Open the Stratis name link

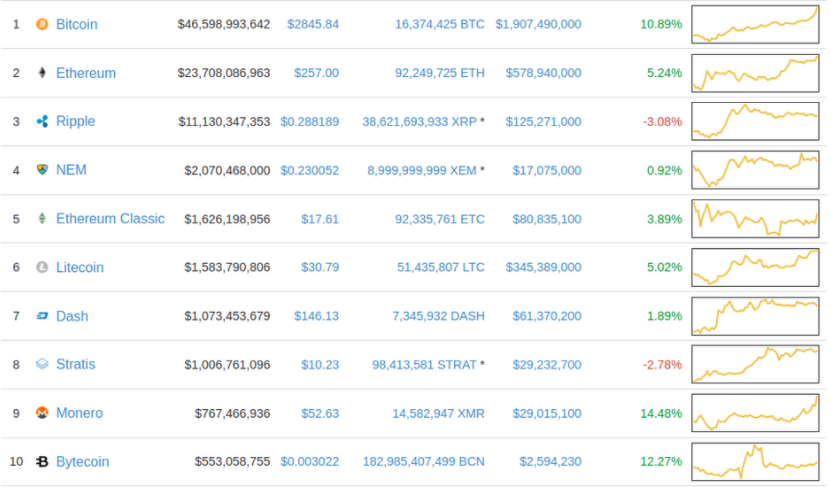pos(76,364)
